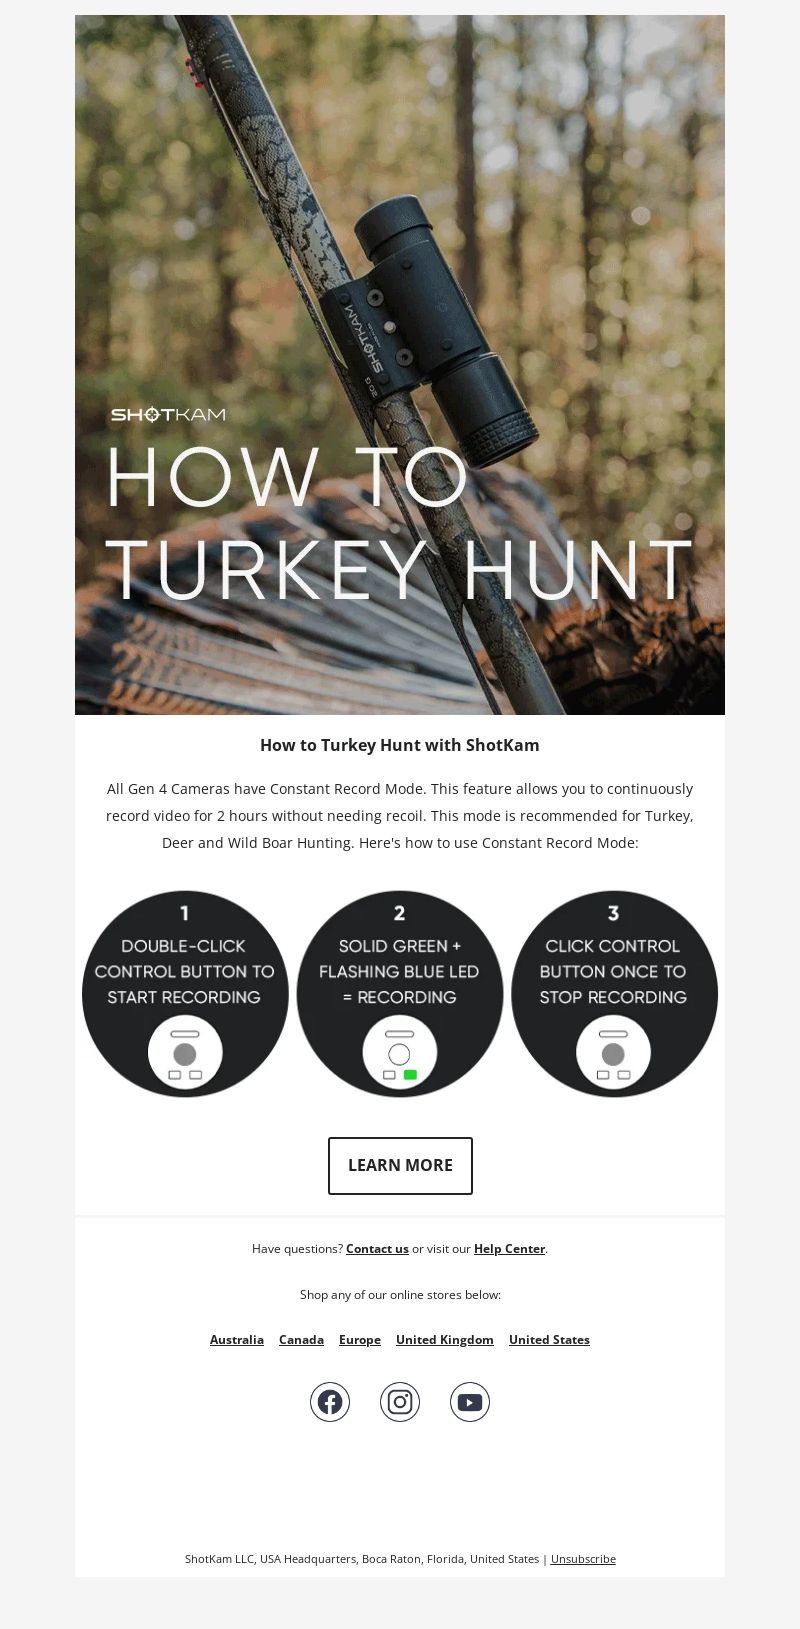The image size is (800, 1629).
Task: Click the ShotKam logo on hero image
Action: [x=168, y=414]
